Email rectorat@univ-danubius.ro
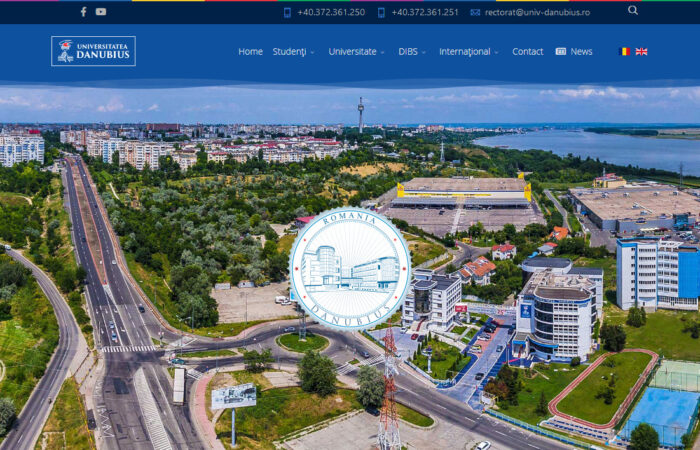The height and width of the screenshot is (450, 700). pyautogui.click(x=538, y=12)
